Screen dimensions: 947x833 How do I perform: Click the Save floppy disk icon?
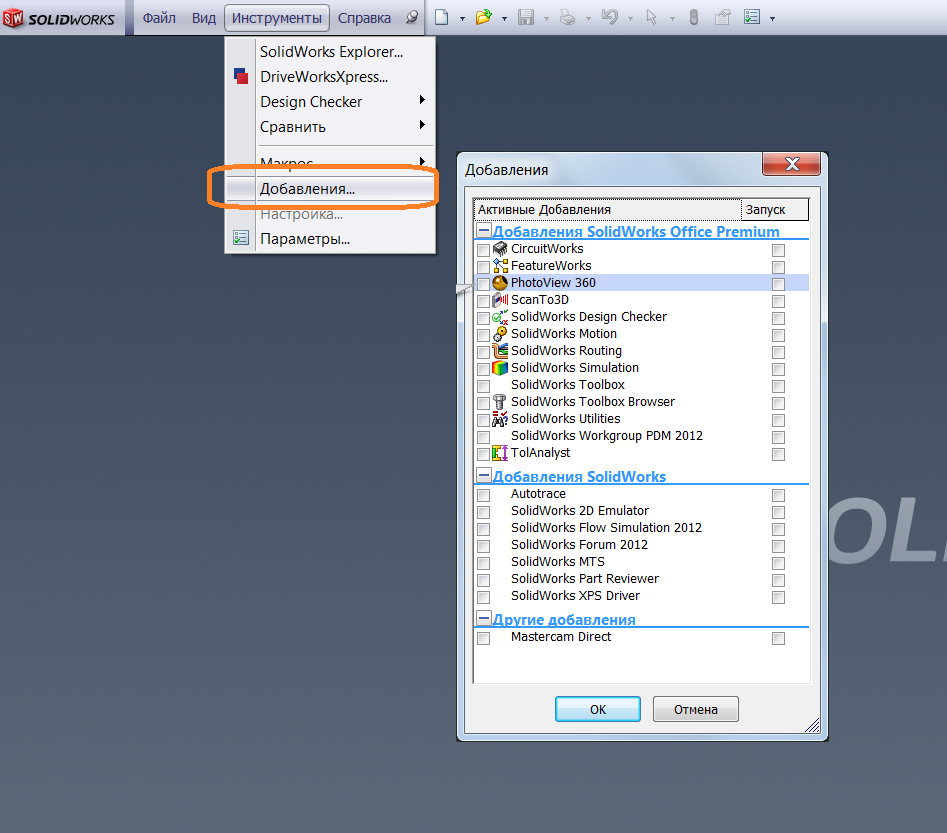pyautogui.click(x=526, y=18)
